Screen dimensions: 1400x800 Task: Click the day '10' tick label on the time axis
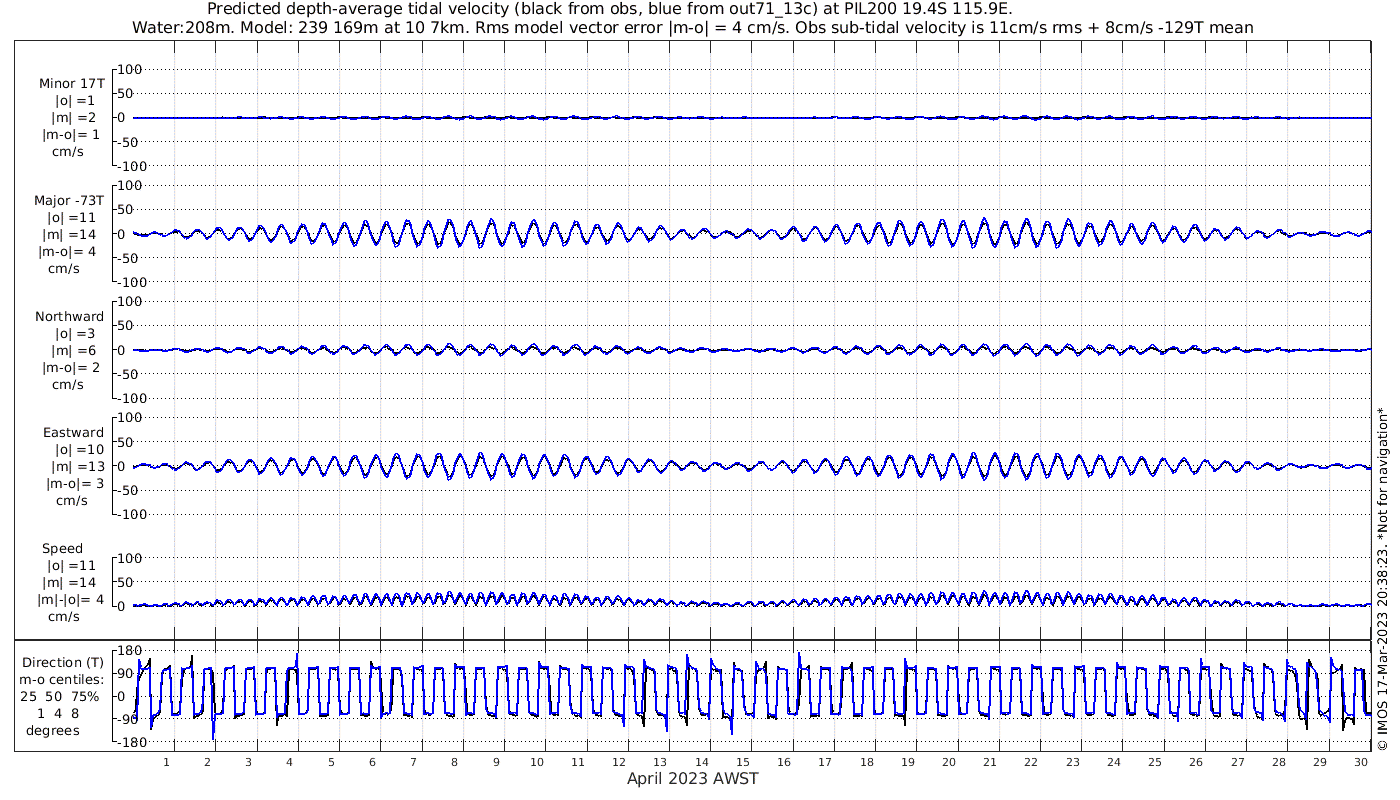click(537, 762)
